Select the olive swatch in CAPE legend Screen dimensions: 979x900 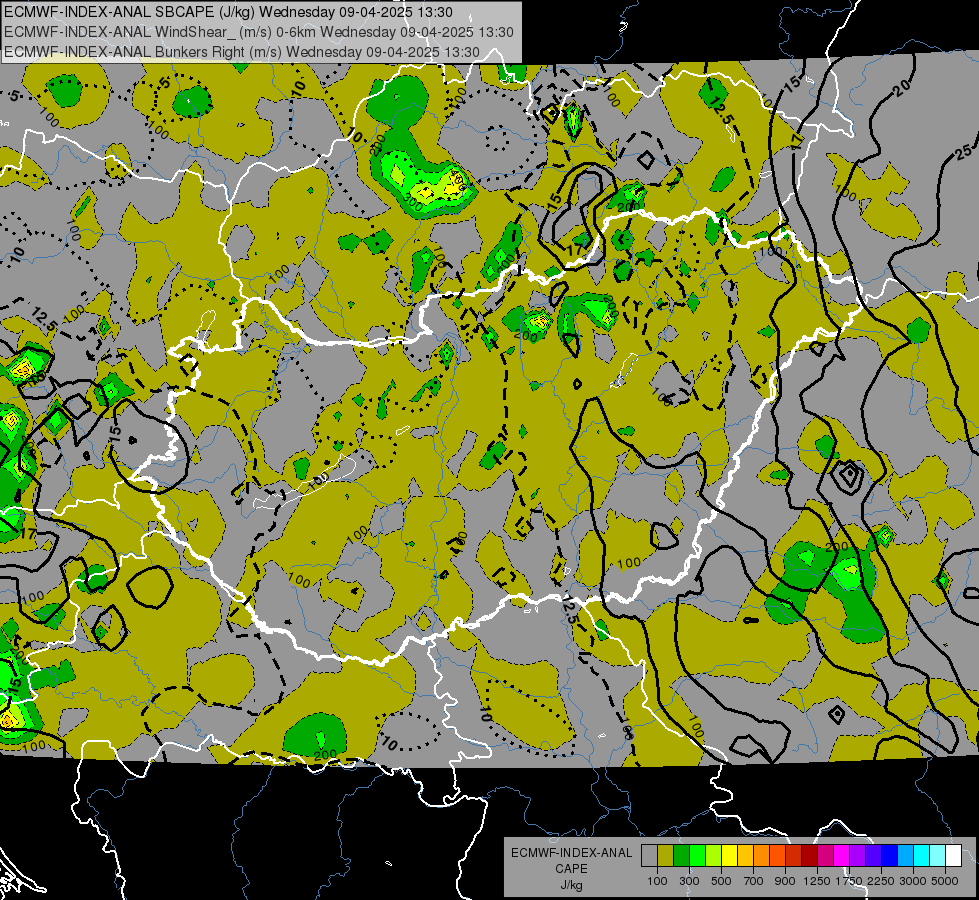click(665, 855)
